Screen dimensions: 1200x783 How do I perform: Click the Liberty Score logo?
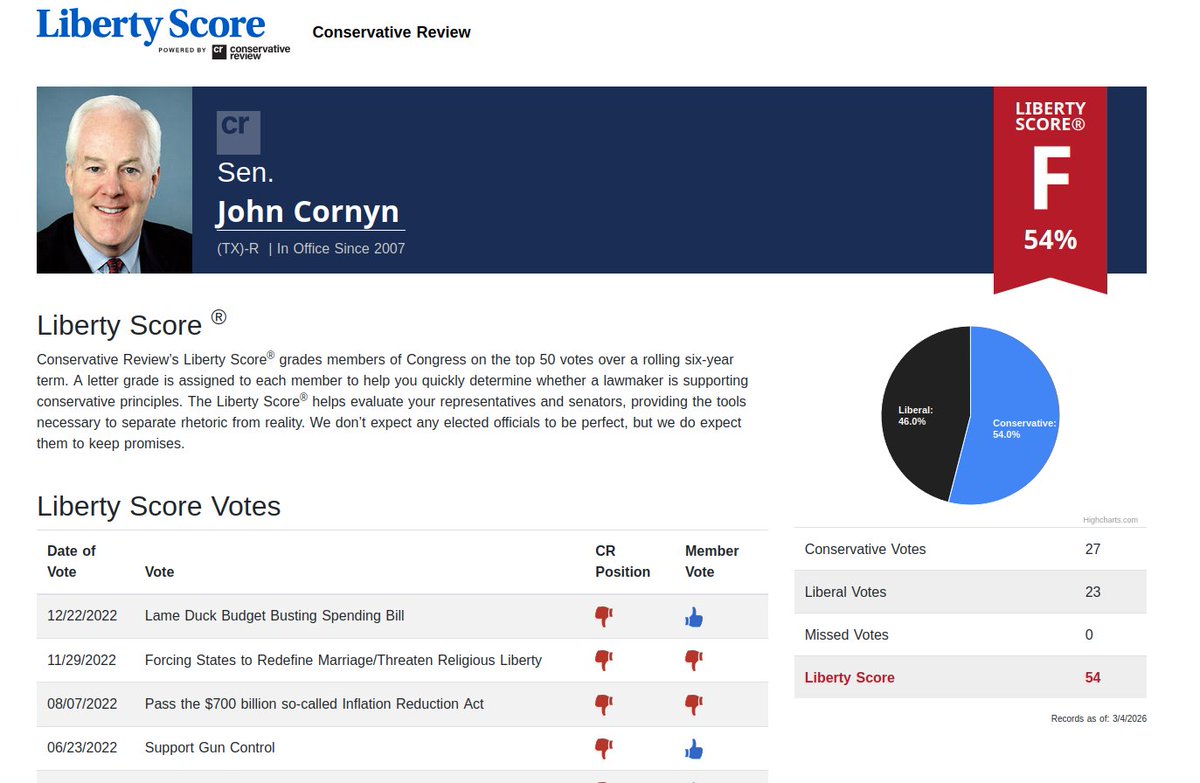[x=151, y=25]
